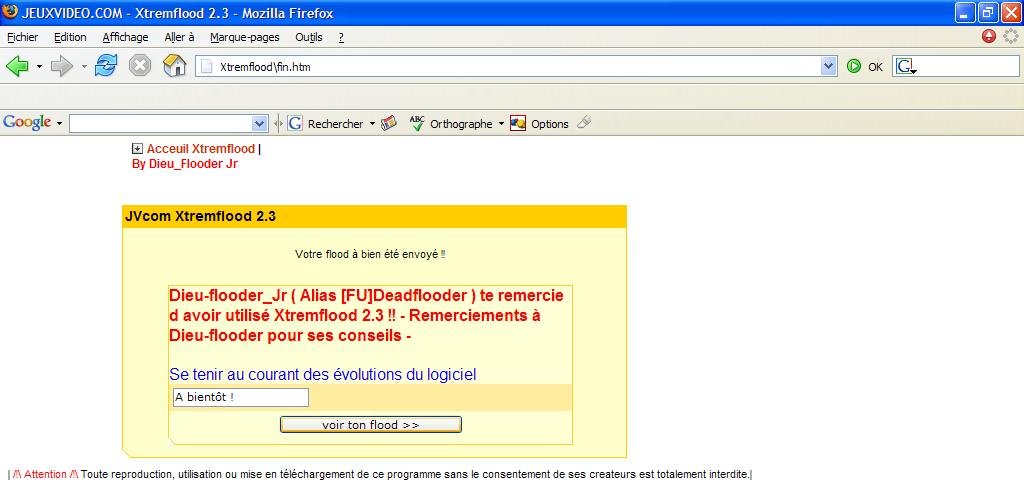Expand the plus box beside Acceuil Xtremflood
This screenshot has width=1024, height=495.
point(137,149)
